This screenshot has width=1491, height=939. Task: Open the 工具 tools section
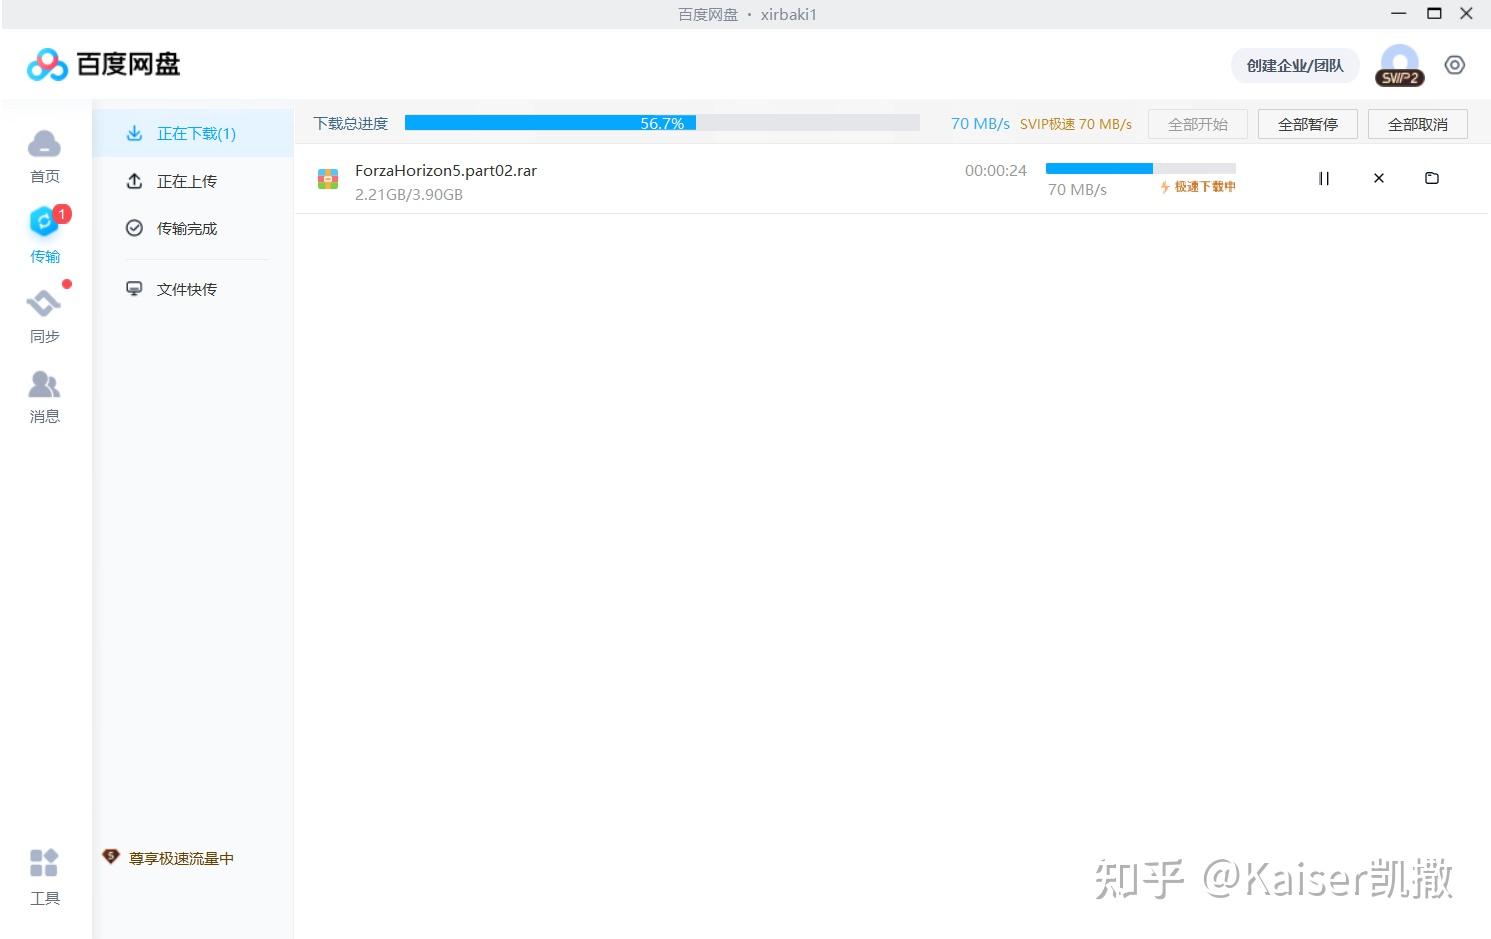tap(45, 877)
